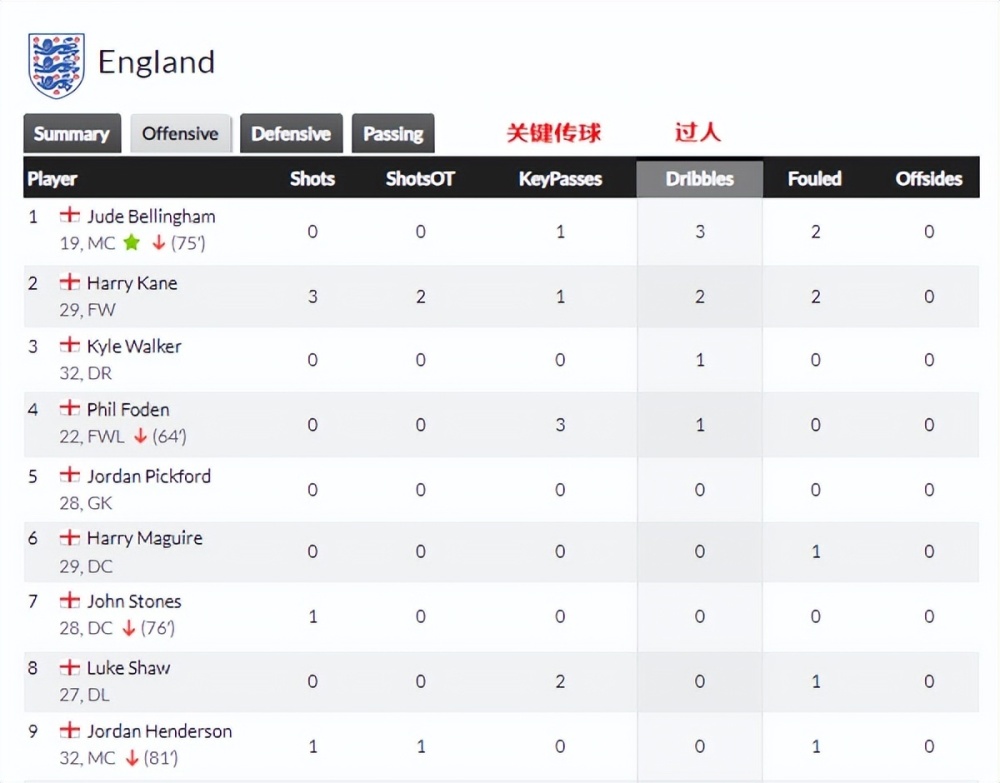The image size is (1000, 783).
Task: Open Jordan Pickford's player profile
Action: coord(149,476)
